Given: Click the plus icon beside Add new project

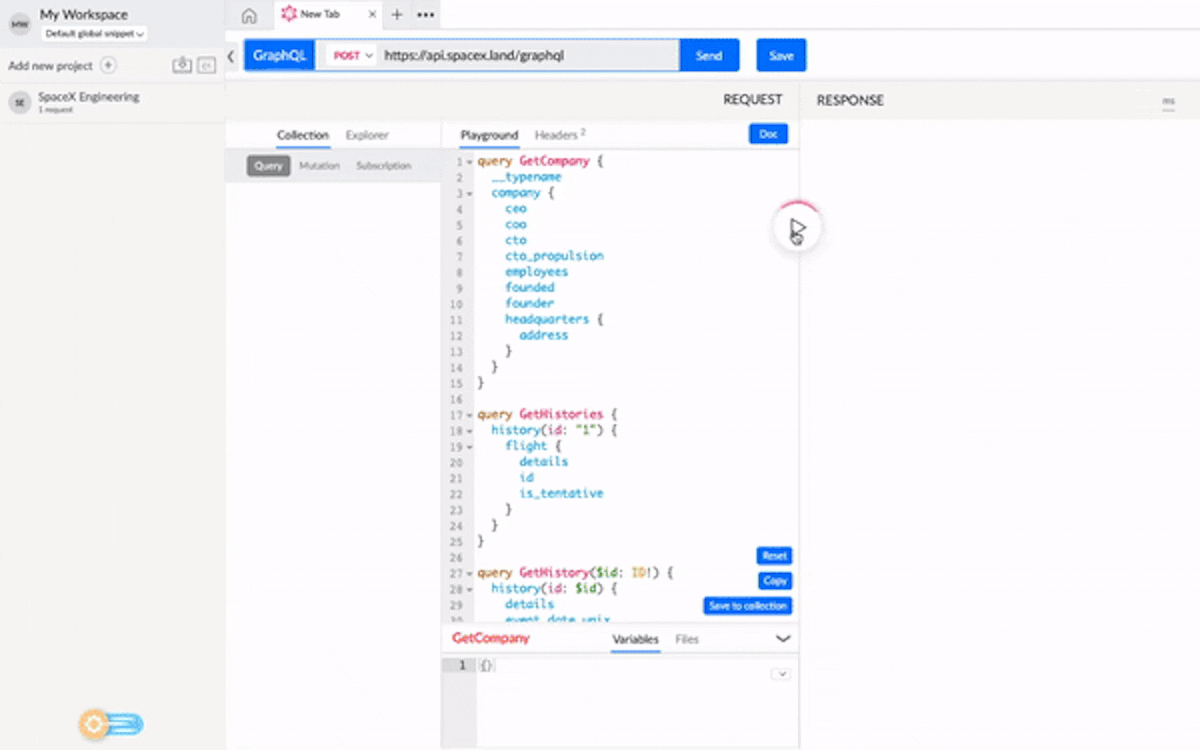Looking at the screenshot, I should point(109,66).
